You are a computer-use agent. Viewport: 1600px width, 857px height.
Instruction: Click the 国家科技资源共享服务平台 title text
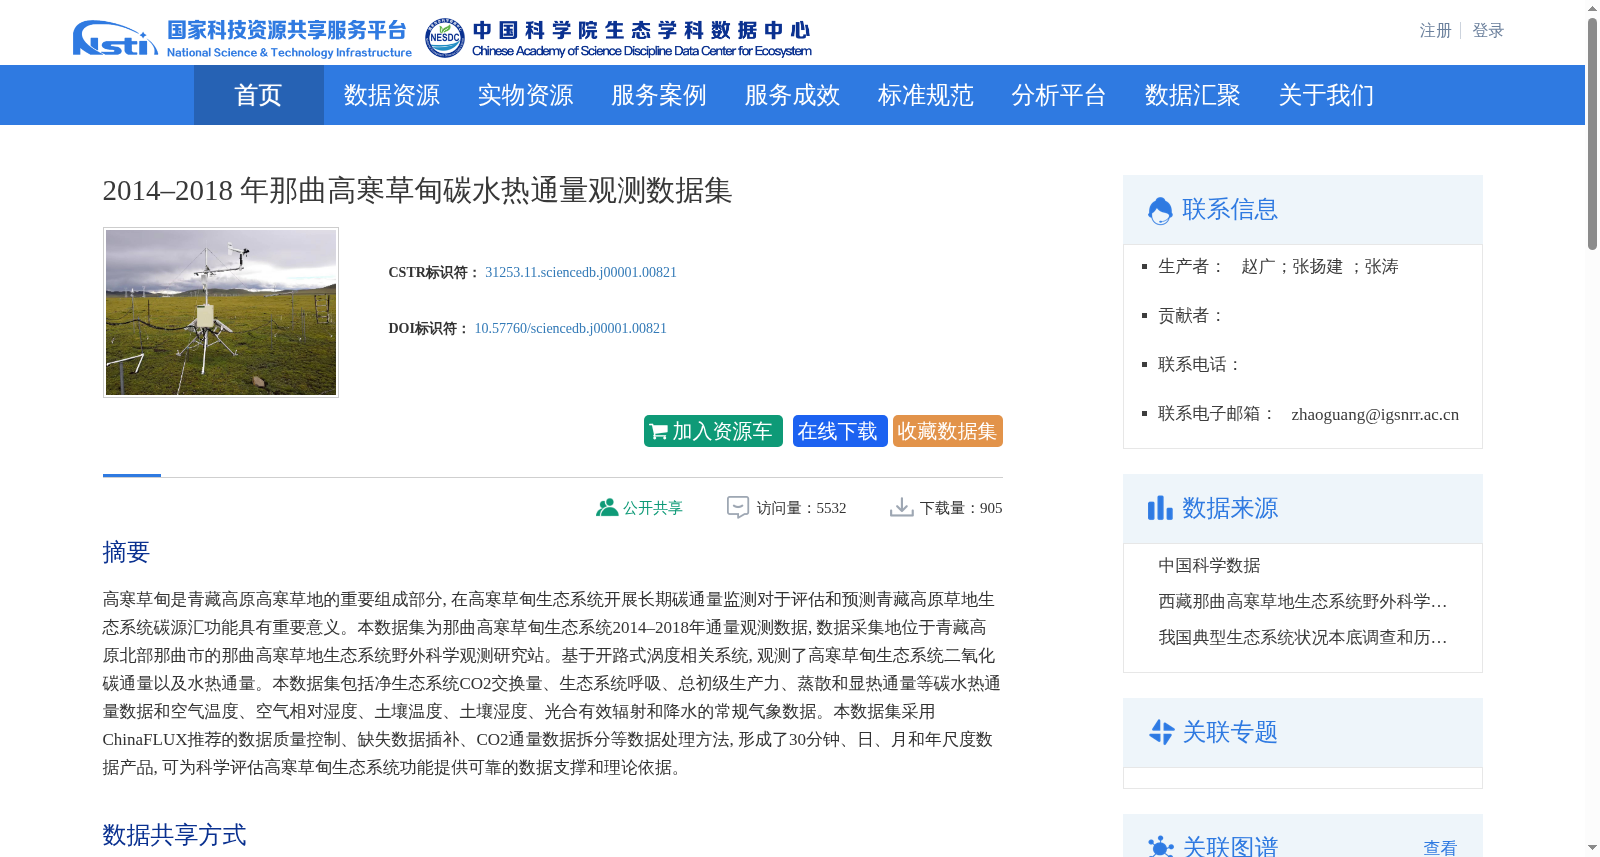coord(287,30)
